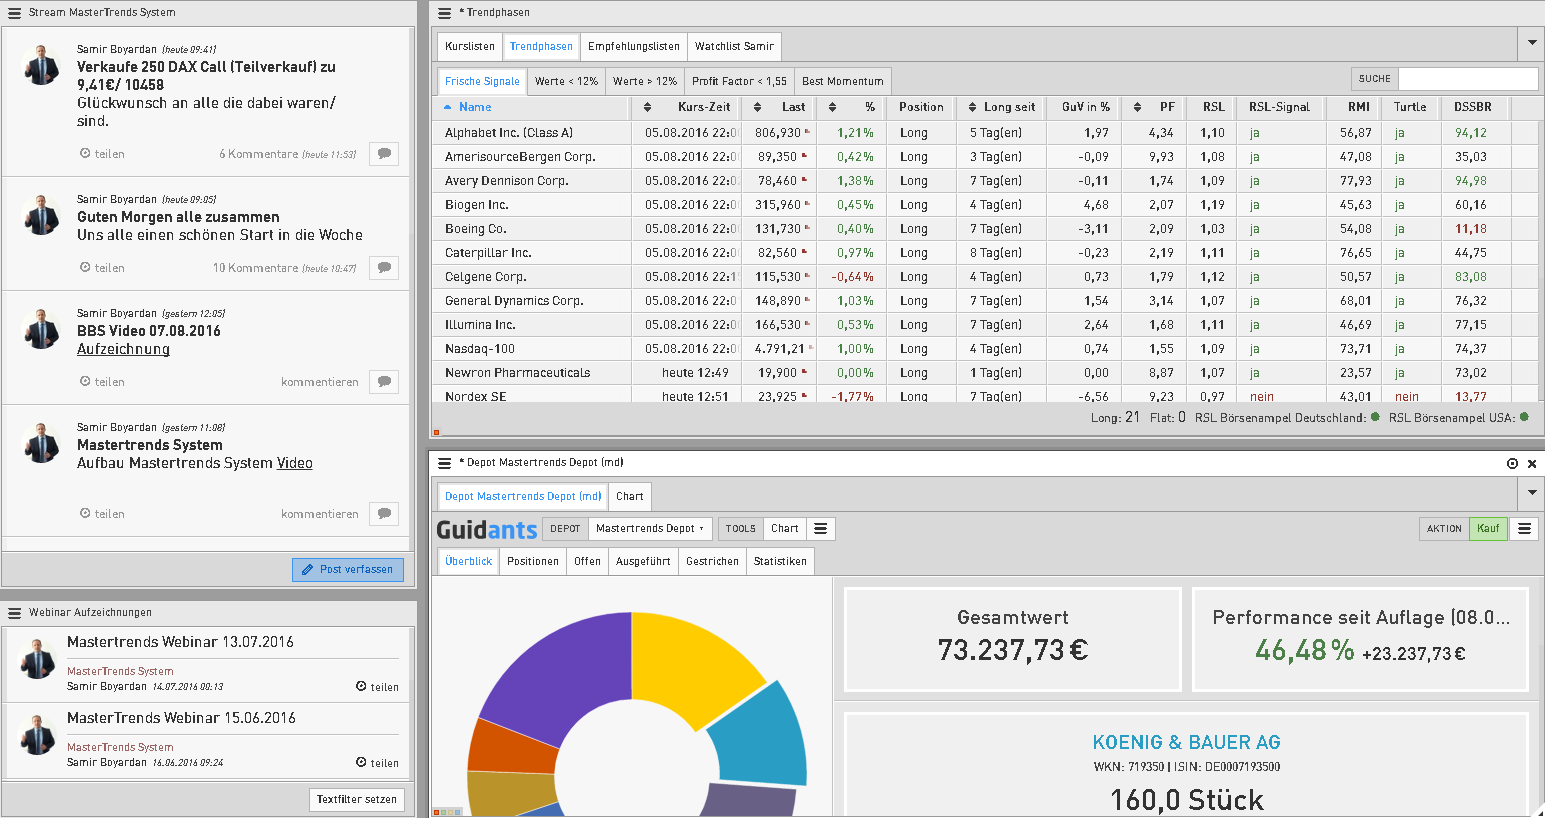Open the Statistiken tab
Image resolution: width=1545 pixels, height=818 pixels.
[x=780, y=561]
